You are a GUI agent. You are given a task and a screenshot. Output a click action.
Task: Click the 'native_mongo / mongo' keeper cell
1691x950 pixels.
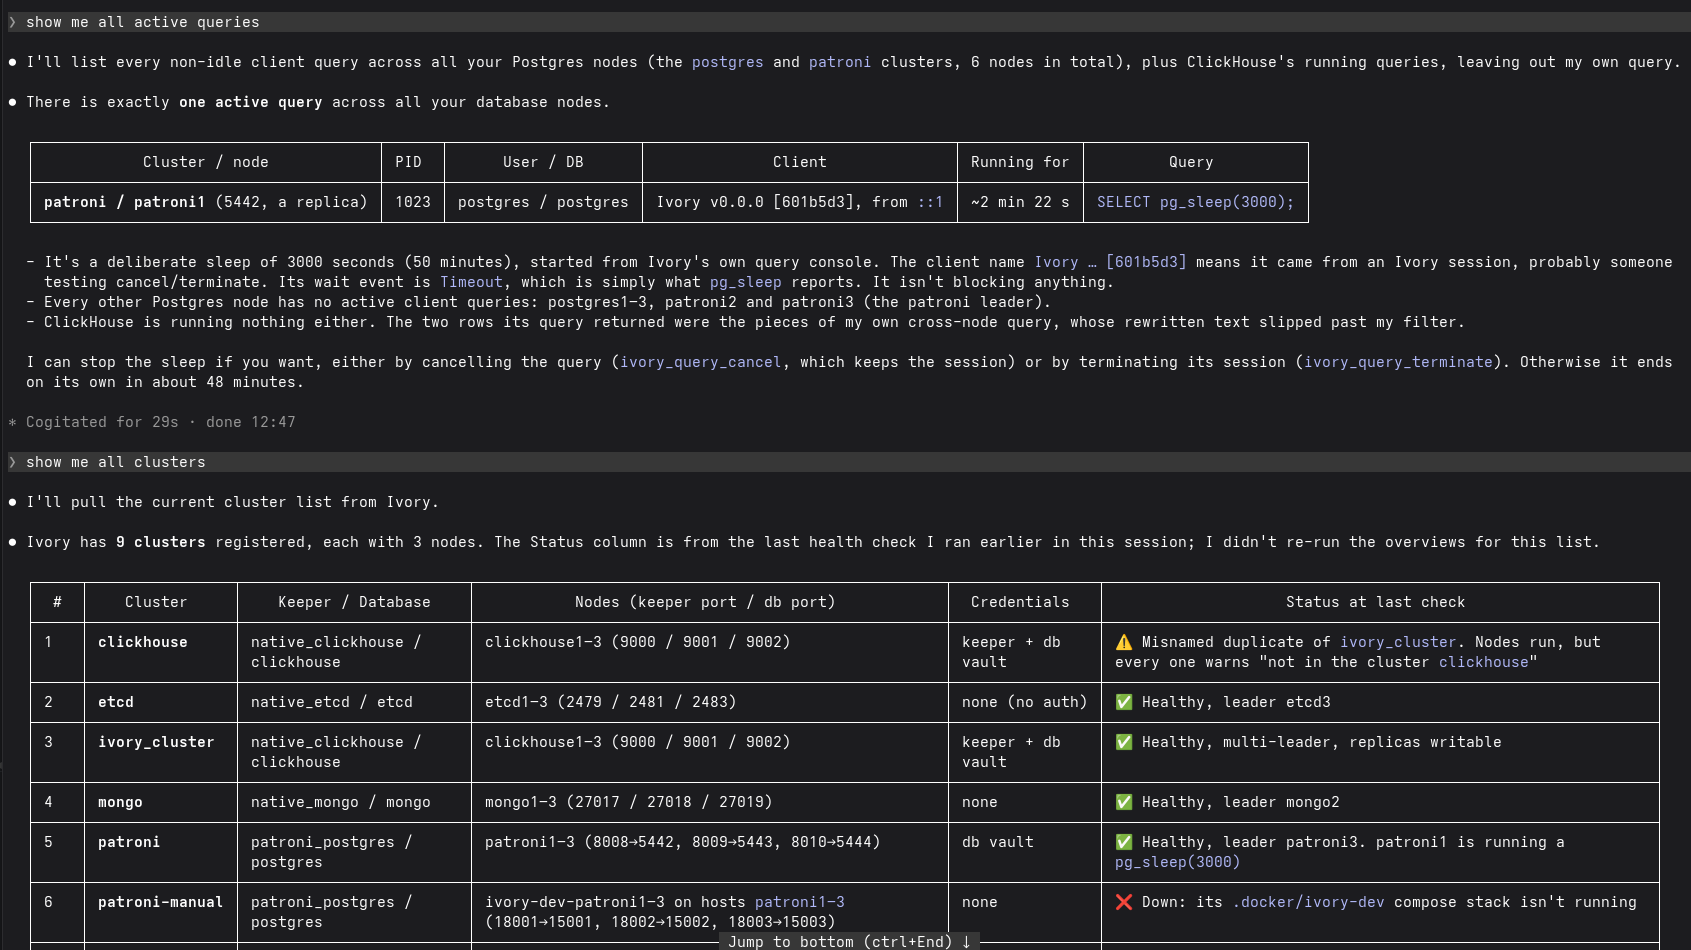tap(354, 802)
